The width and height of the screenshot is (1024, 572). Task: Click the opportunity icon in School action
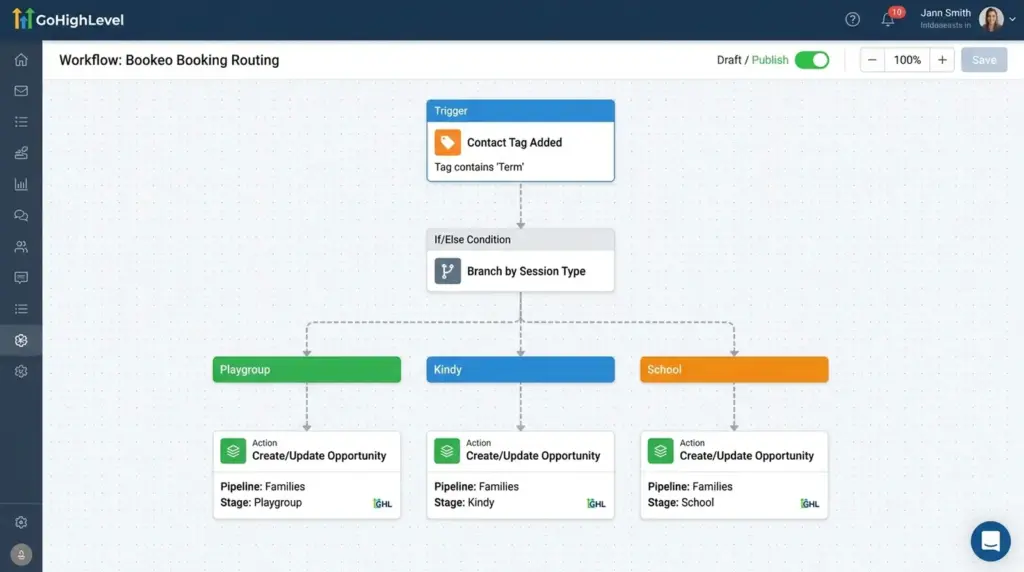(660, 451)
